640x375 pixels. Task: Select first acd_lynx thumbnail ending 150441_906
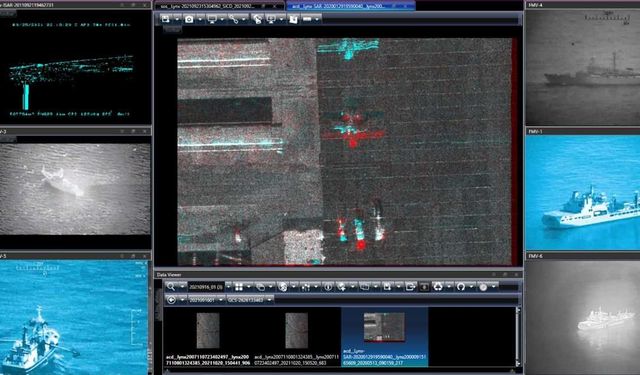click(208, 337)
